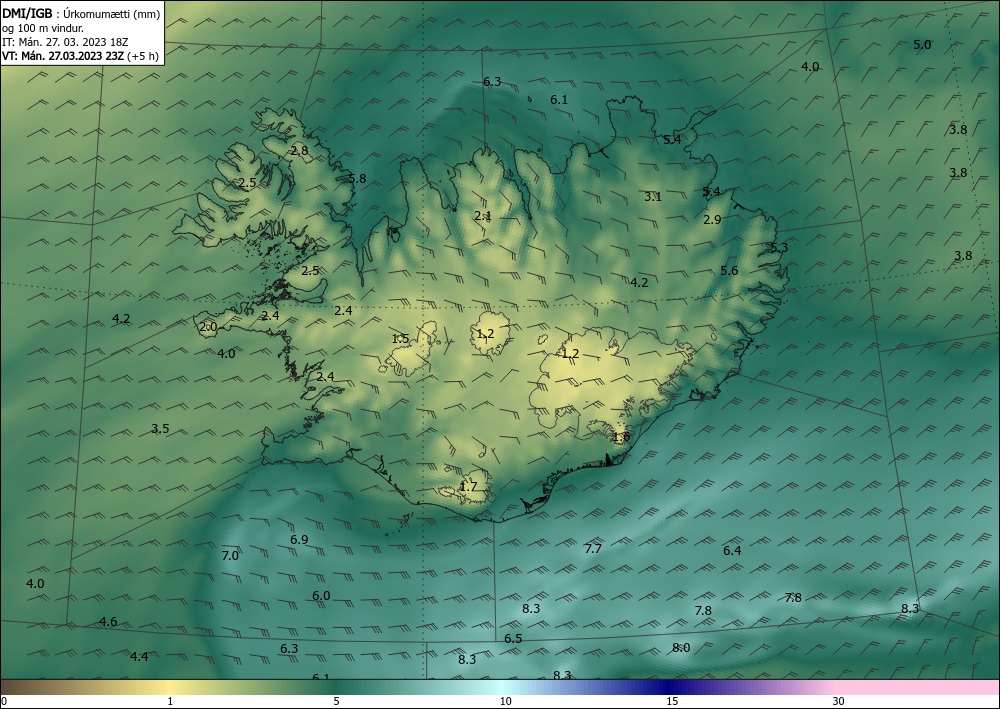Click the map value "7.7"

pyautogui.click(x=593, y=549)
